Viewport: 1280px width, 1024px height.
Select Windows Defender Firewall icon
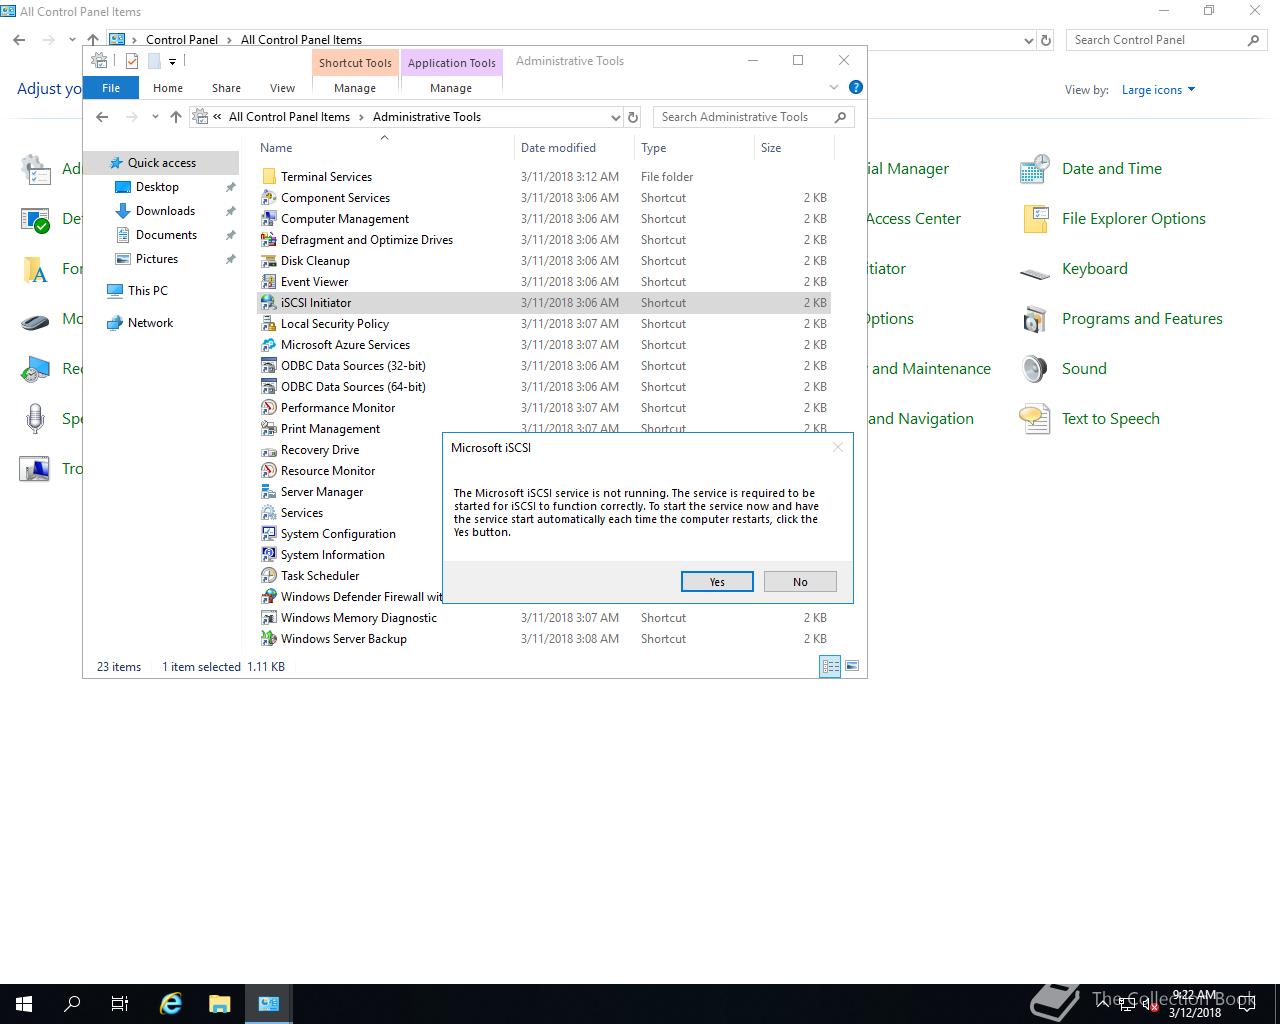point(268,597)
